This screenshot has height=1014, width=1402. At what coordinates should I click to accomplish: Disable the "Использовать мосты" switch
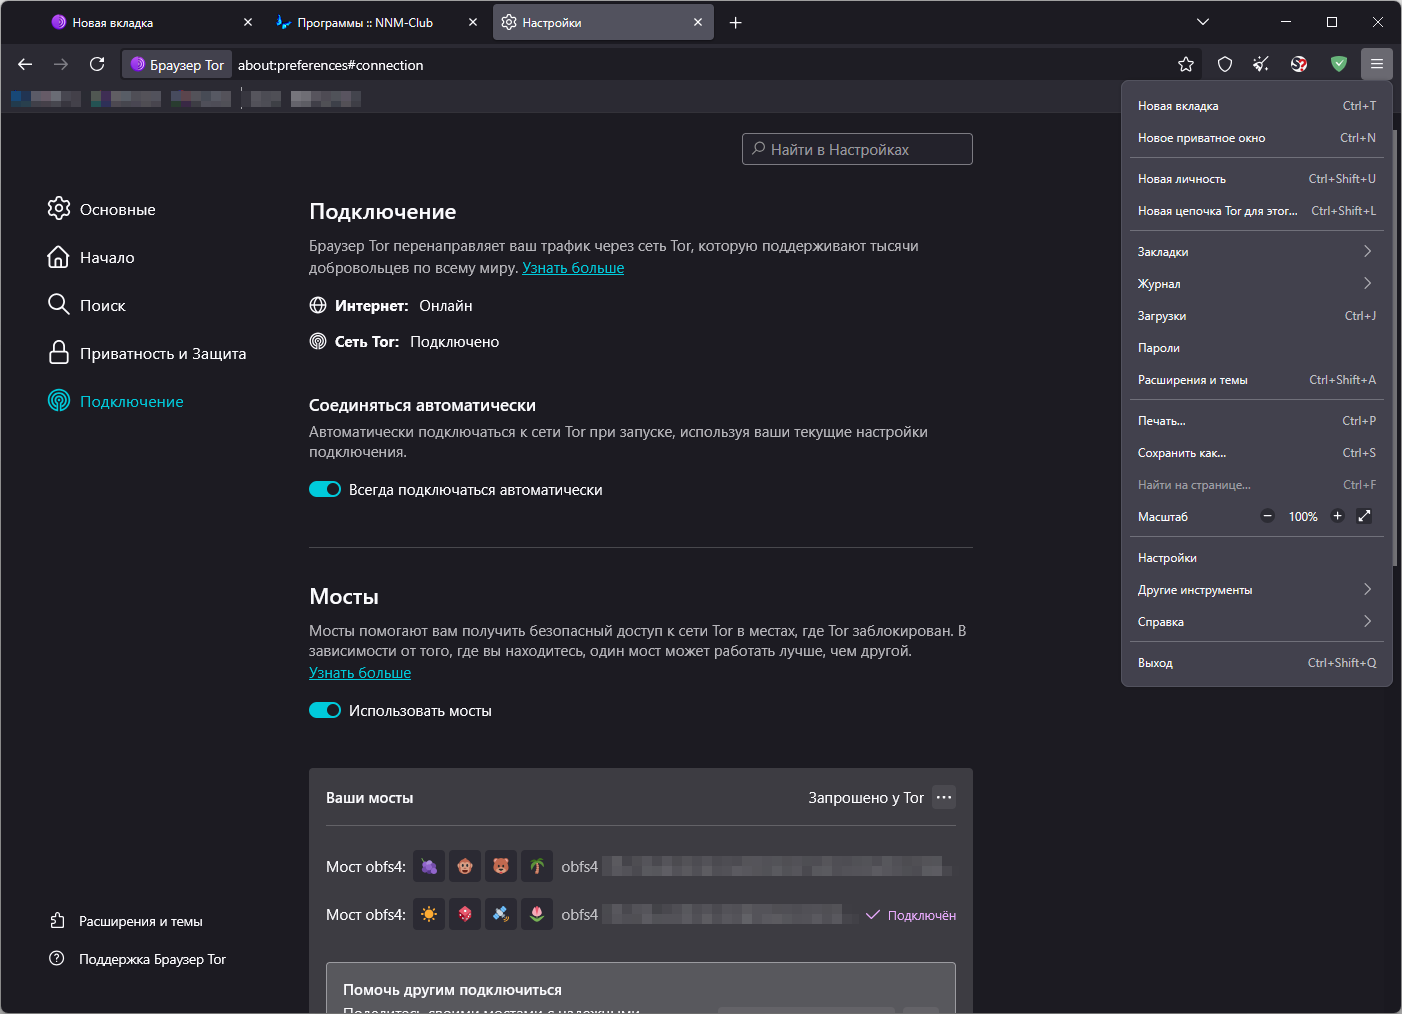pos(325,710)
